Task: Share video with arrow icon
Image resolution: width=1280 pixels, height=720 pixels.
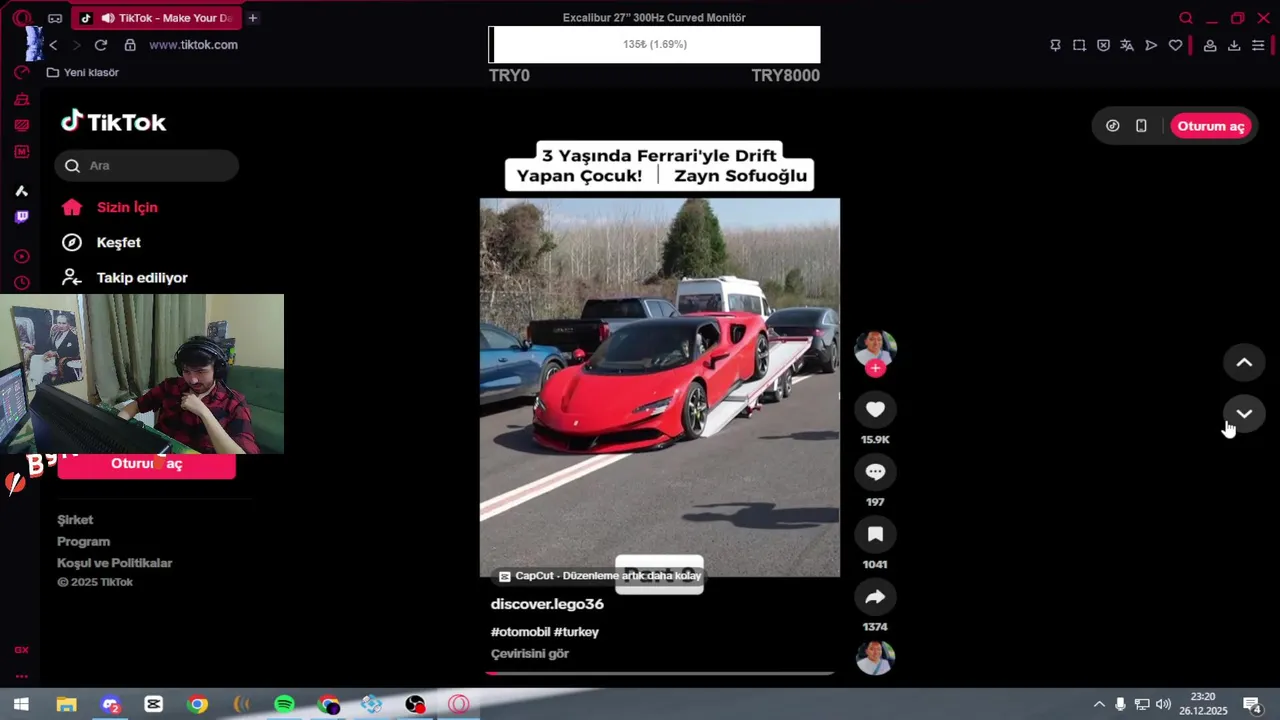Action: [x=875, y=597]
